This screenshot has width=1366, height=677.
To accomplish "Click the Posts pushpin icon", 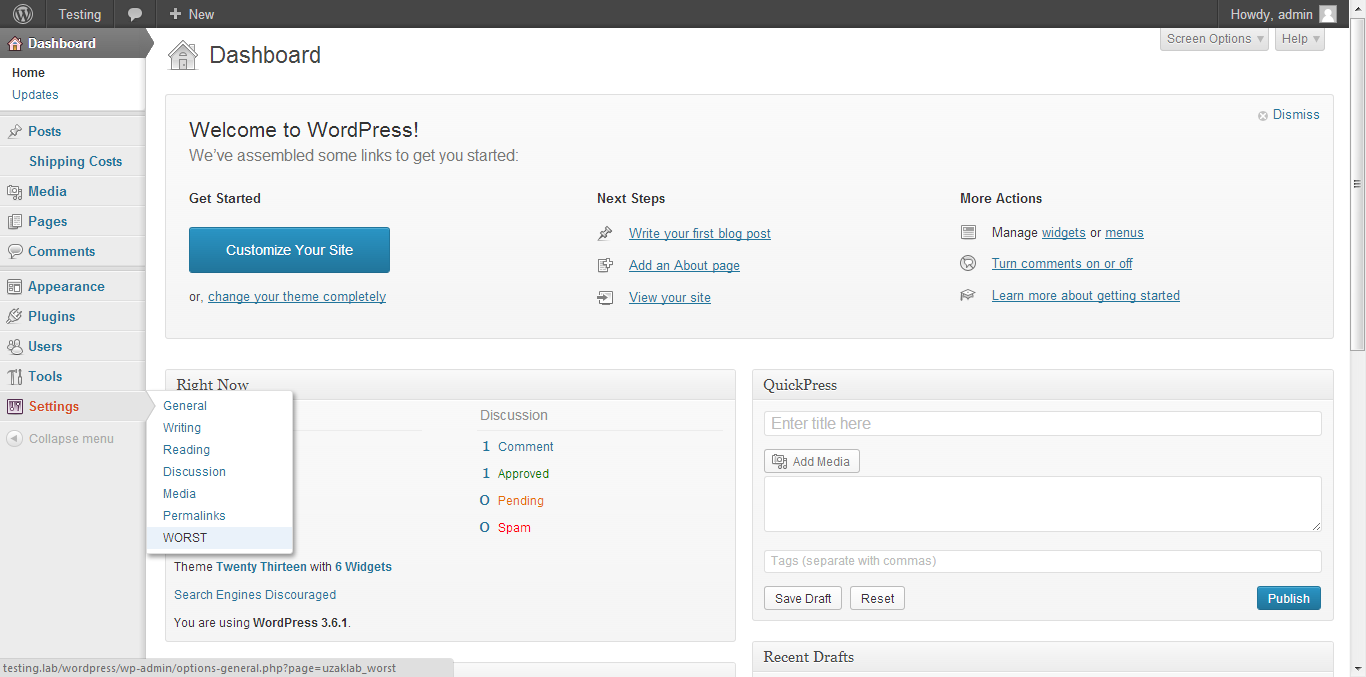I will 14,131.
